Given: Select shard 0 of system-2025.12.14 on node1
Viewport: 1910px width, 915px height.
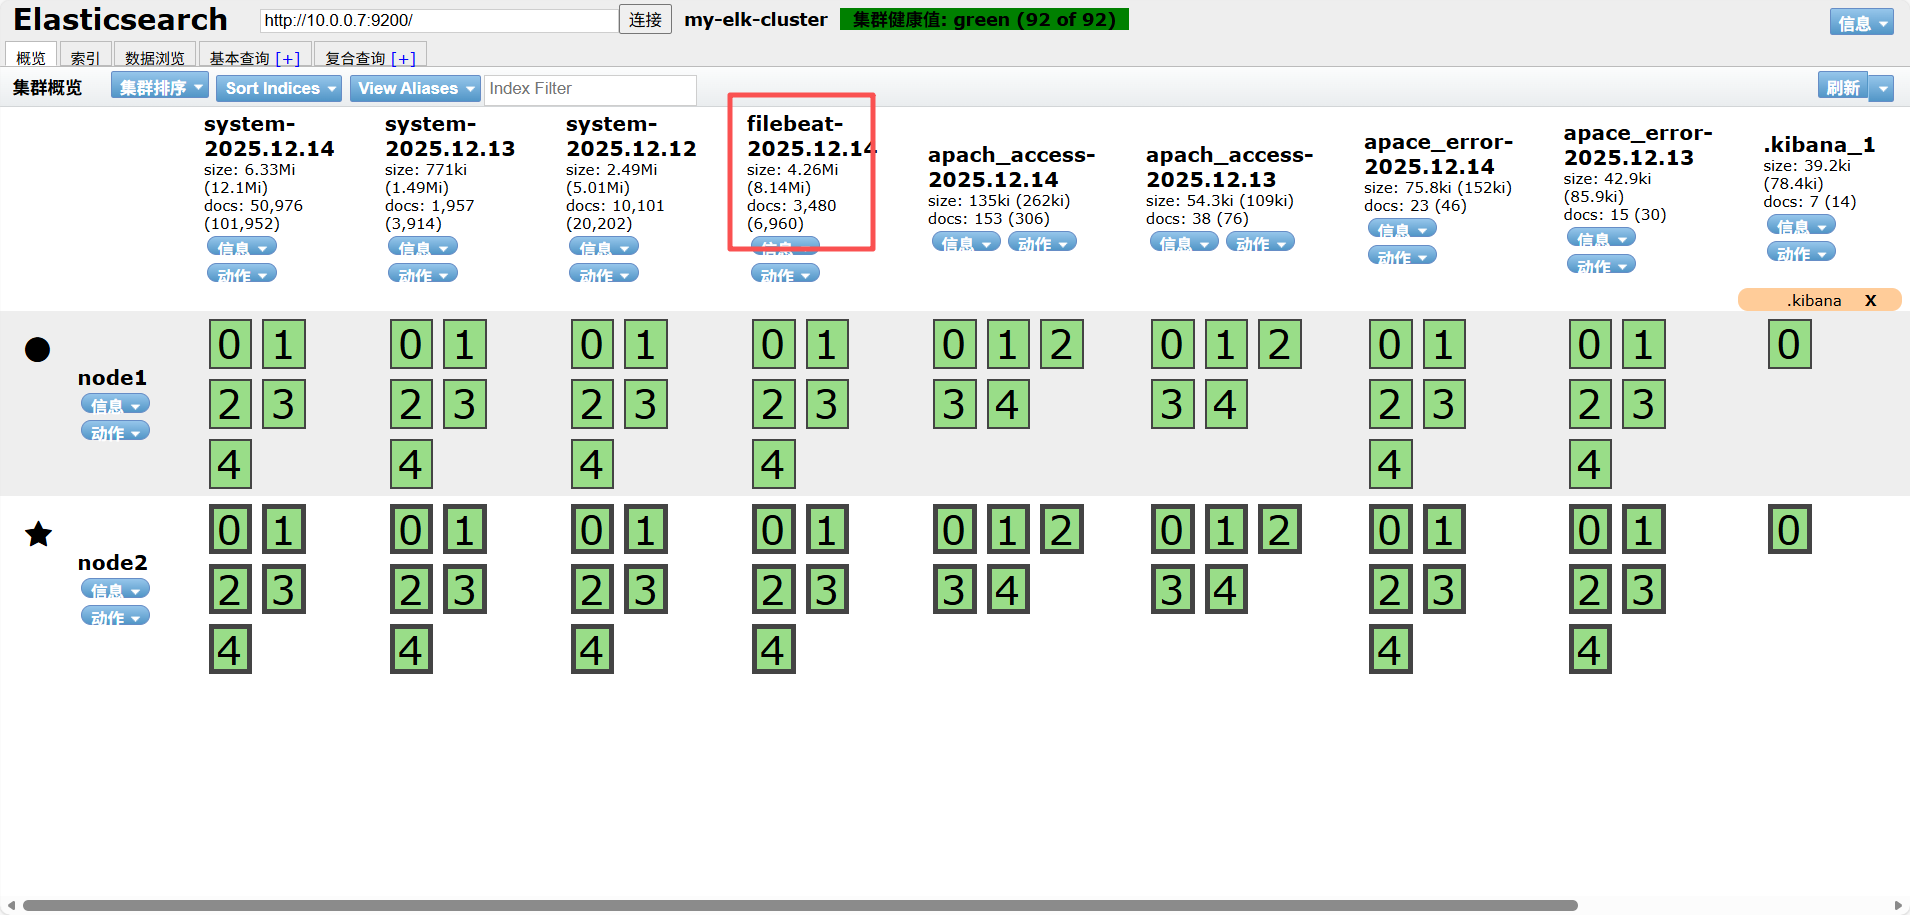Looking at the screenshot, I should [x=230, y=344].
